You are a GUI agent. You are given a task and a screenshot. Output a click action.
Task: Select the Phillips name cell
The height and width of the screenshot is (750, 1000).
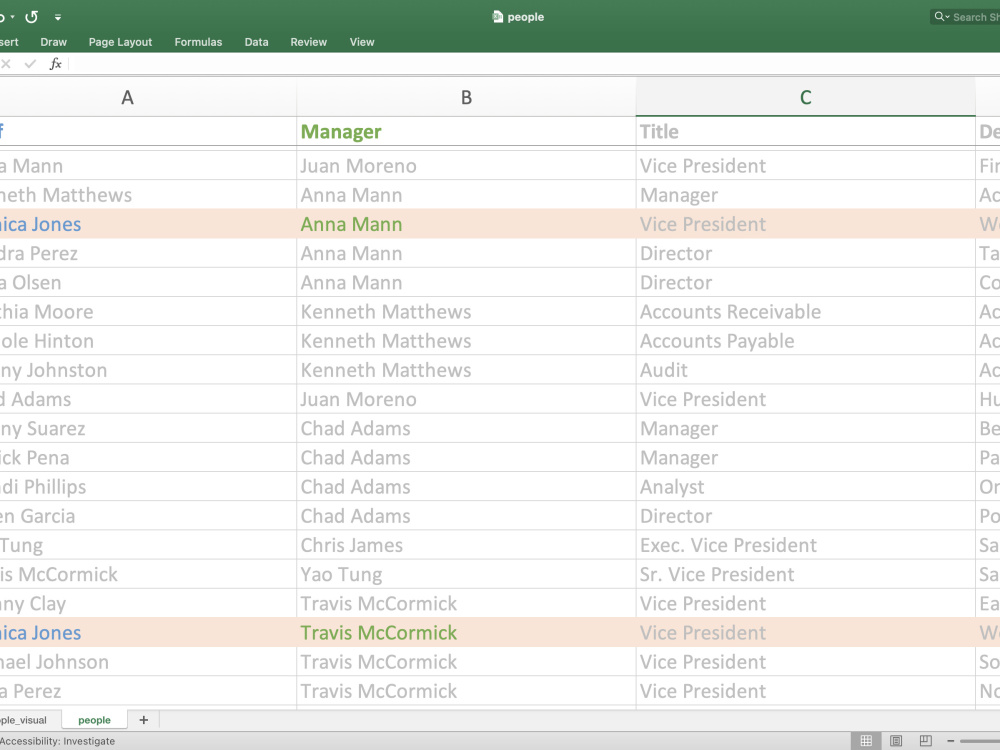tap(148, 487)
